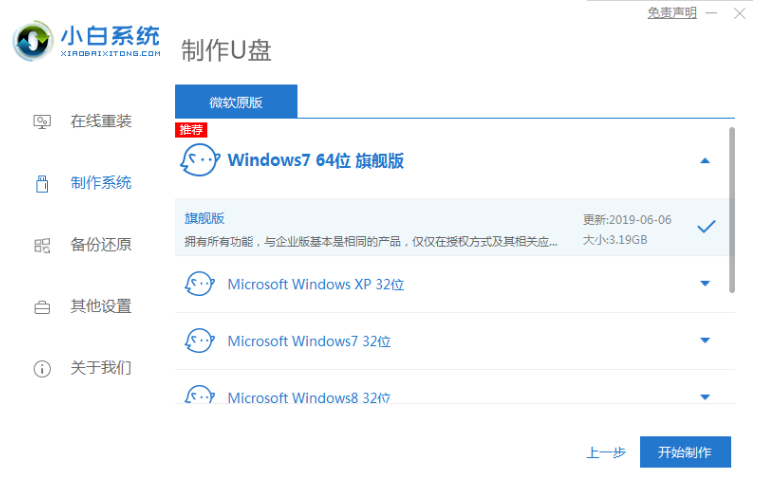Go back with the 上一步 button

(x=606, y=453)
